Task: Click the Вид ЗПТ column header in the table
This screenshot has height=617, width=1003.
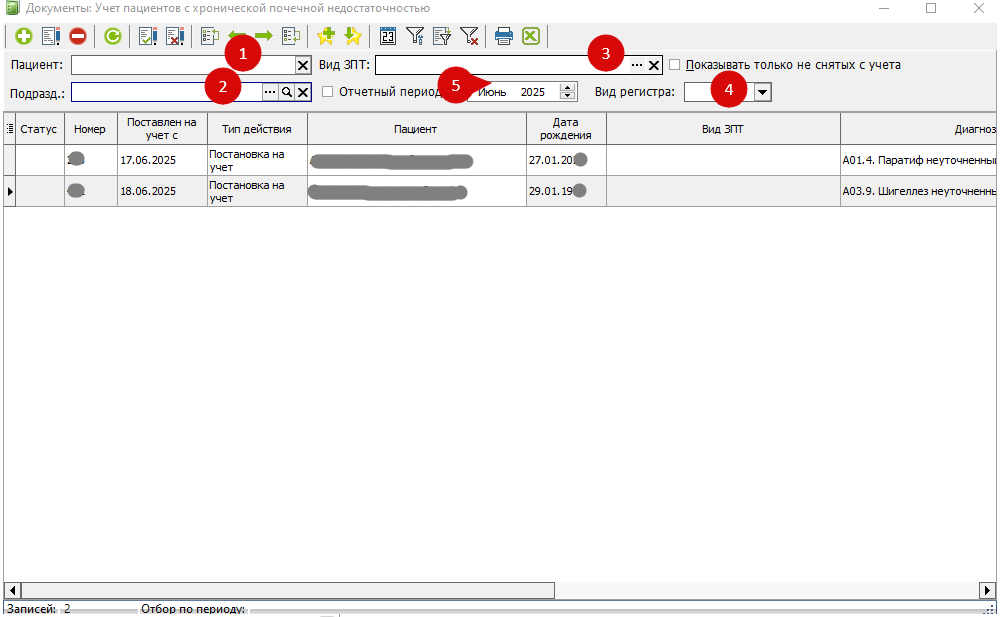Action: tap(723, 129)
